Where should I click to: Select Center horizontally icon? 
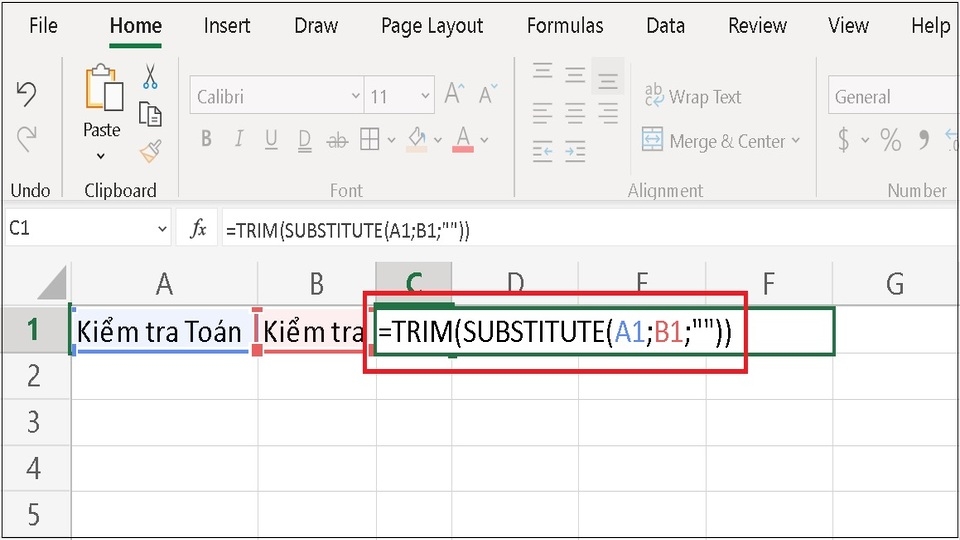575,113
